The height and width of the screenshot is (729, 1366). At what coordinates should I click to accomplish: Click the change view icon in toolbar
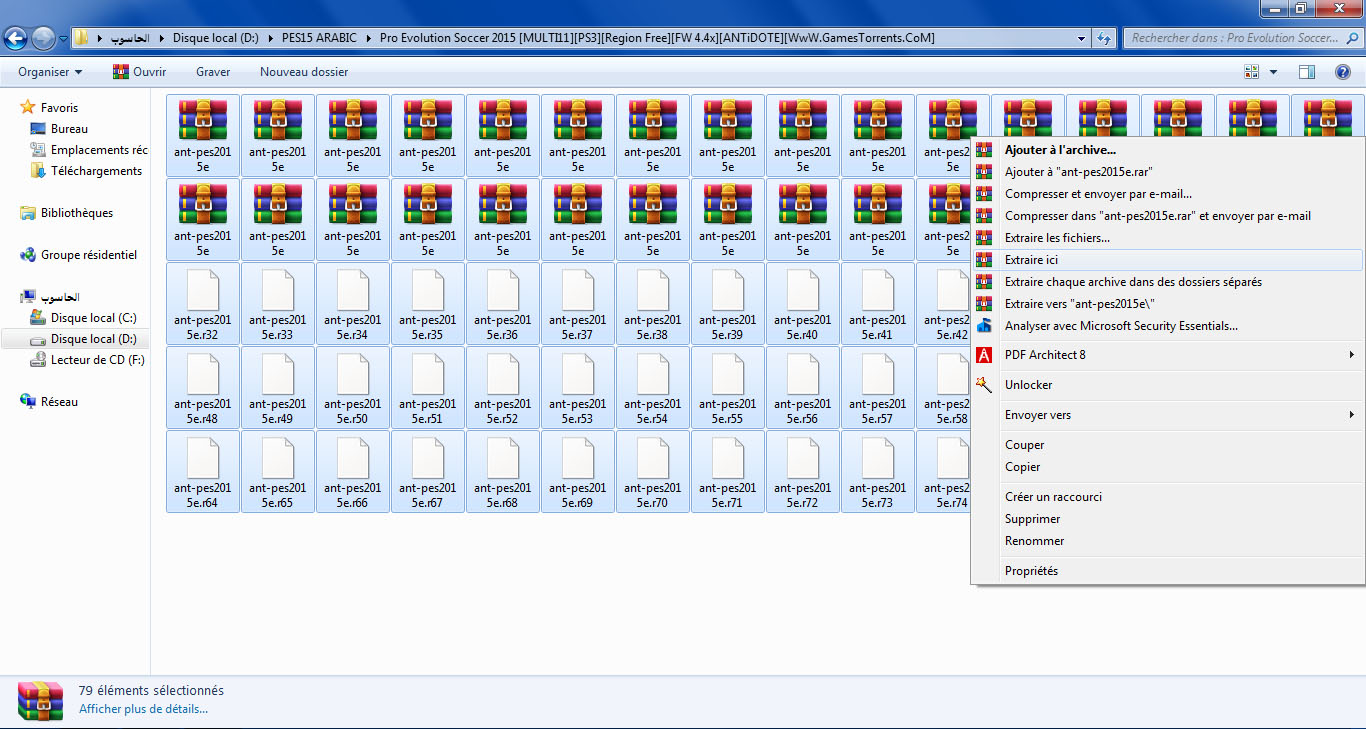pyautogui.click(x=1252, y=72)
